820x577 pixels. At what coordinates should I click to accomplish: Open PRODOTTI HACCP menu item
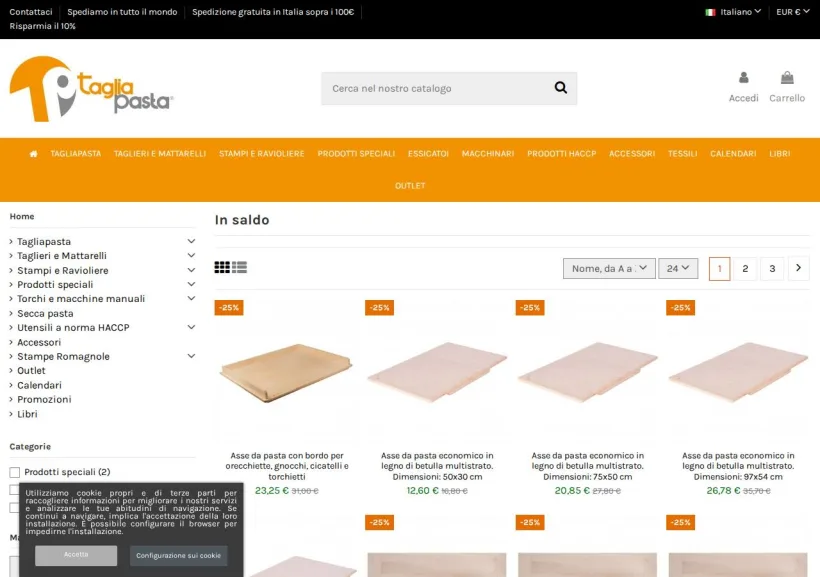tap(562, 154)
